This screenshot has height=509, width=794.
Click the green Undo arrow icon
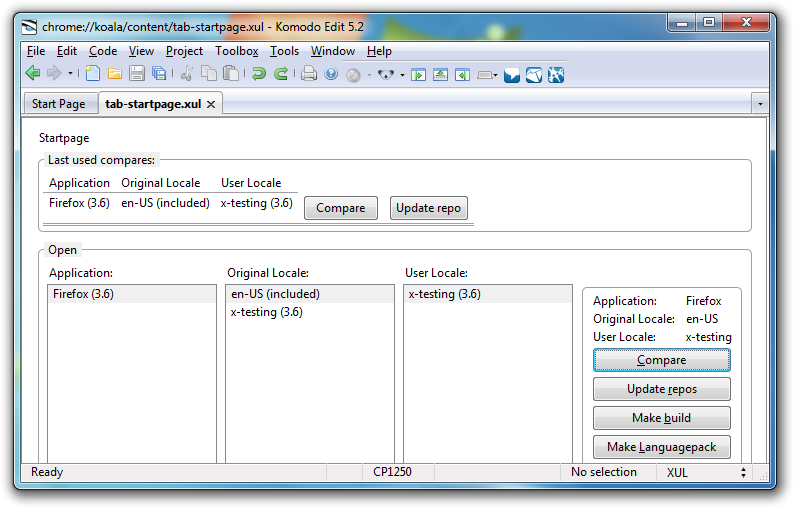click(259, 74)
